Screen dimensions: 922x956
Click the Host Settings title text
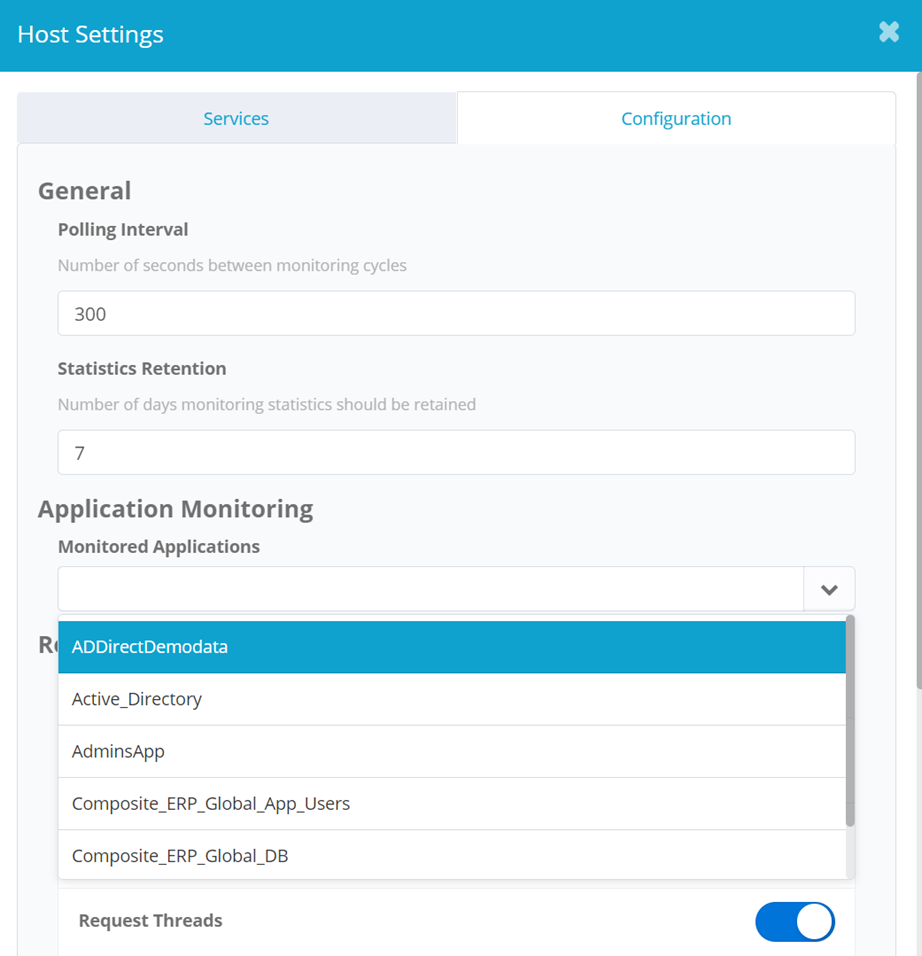pos(91,35)
